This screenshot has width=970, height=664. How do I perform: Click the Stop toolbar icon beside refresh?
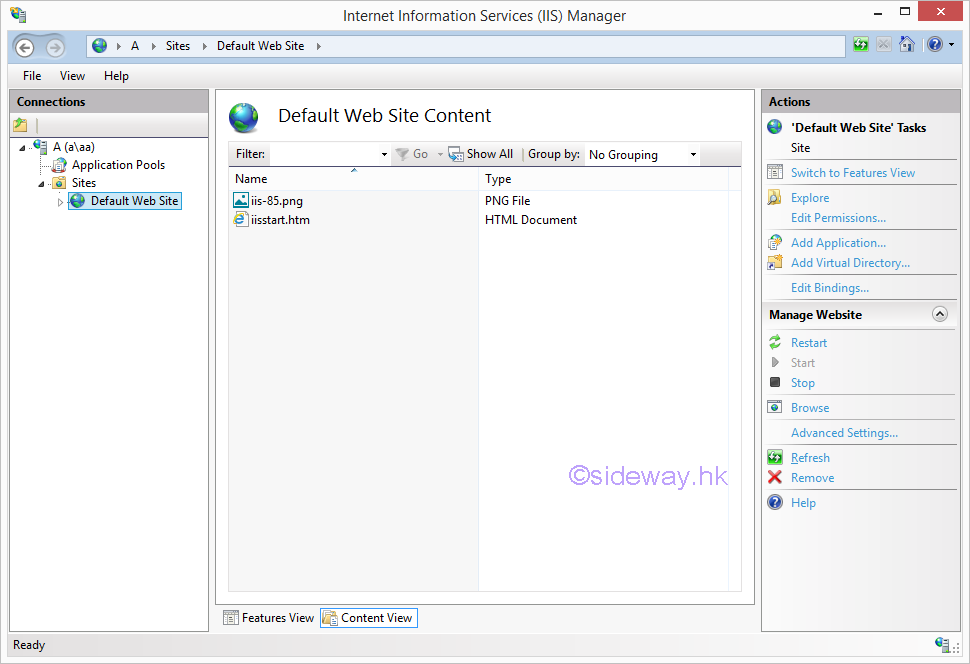tap(883, 45)
